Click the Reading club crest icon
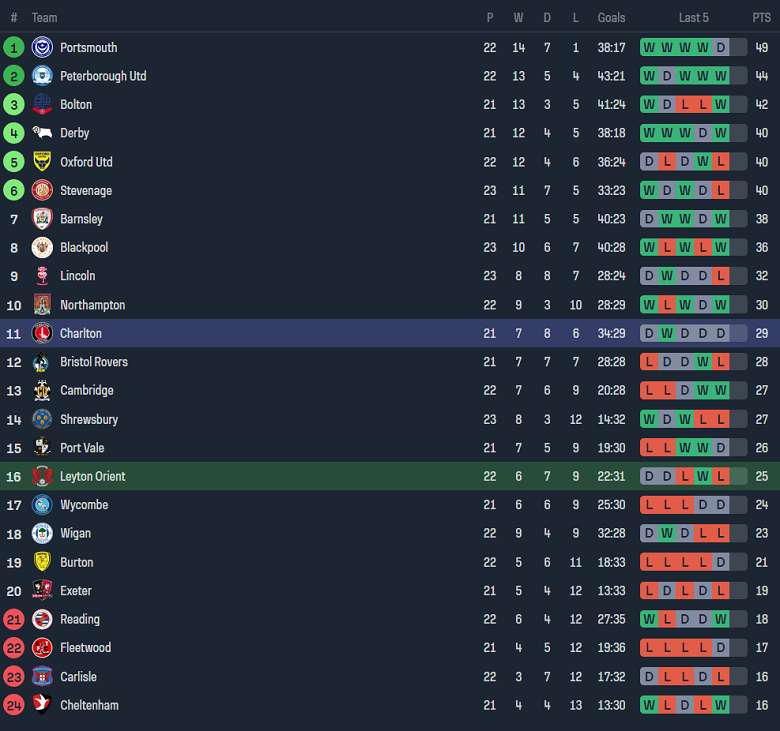Viewport: 780px width, 731px height. [x=42, y=620]
